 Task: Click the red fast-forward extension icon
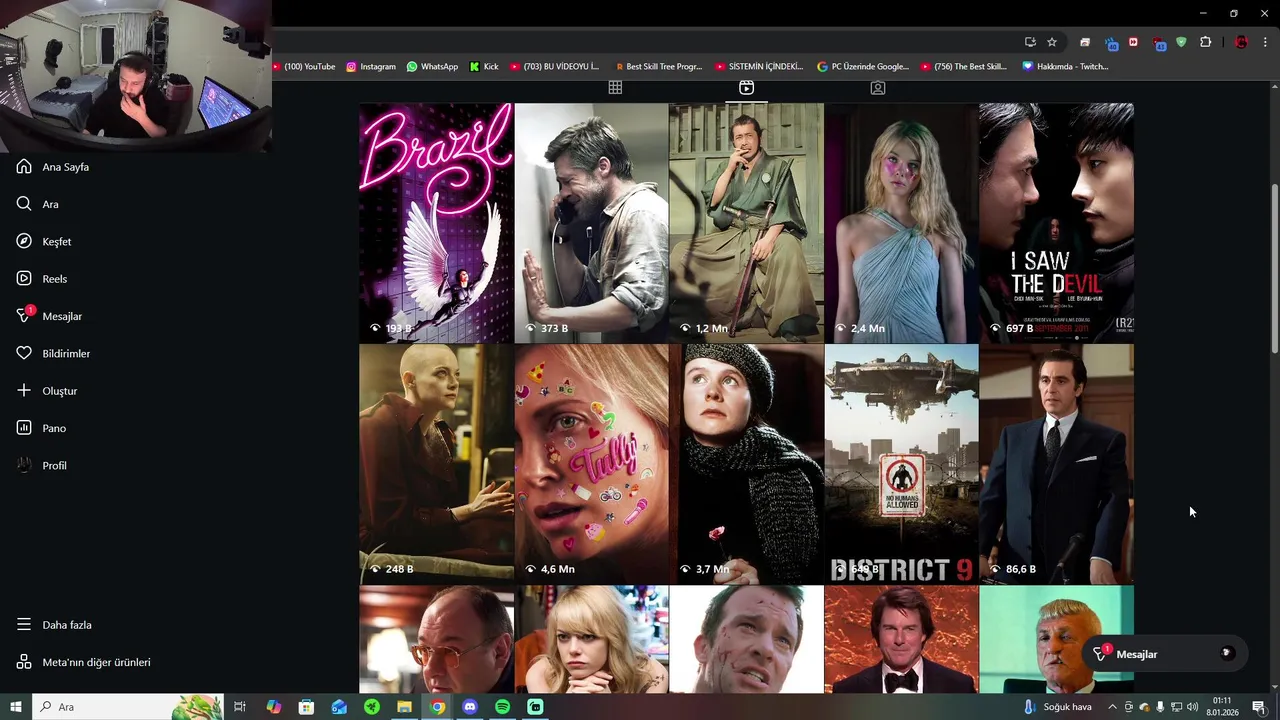coord(1133,42)
